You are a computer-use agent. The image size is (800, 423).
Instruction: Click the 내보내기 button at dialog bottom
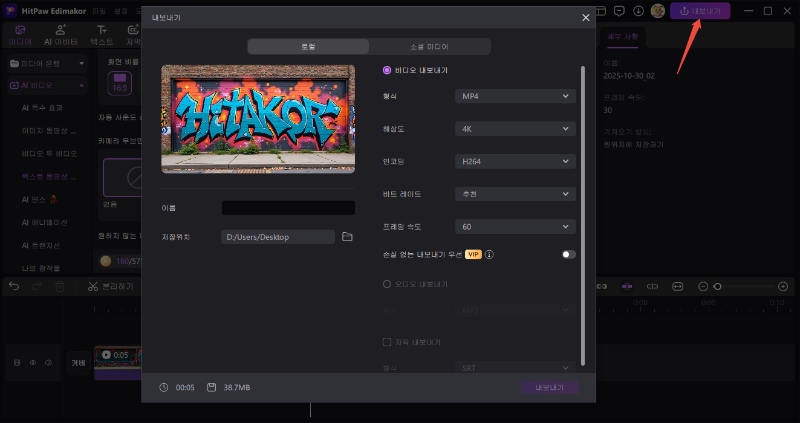tap(549, 387)
